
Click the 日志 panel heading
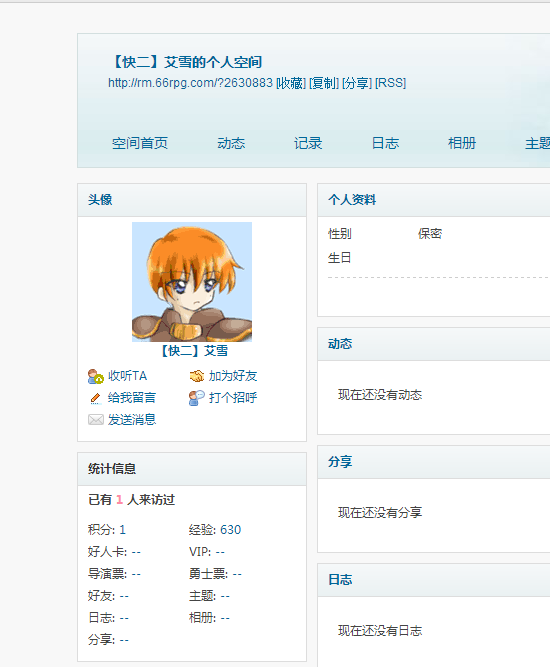click(340, 580)
